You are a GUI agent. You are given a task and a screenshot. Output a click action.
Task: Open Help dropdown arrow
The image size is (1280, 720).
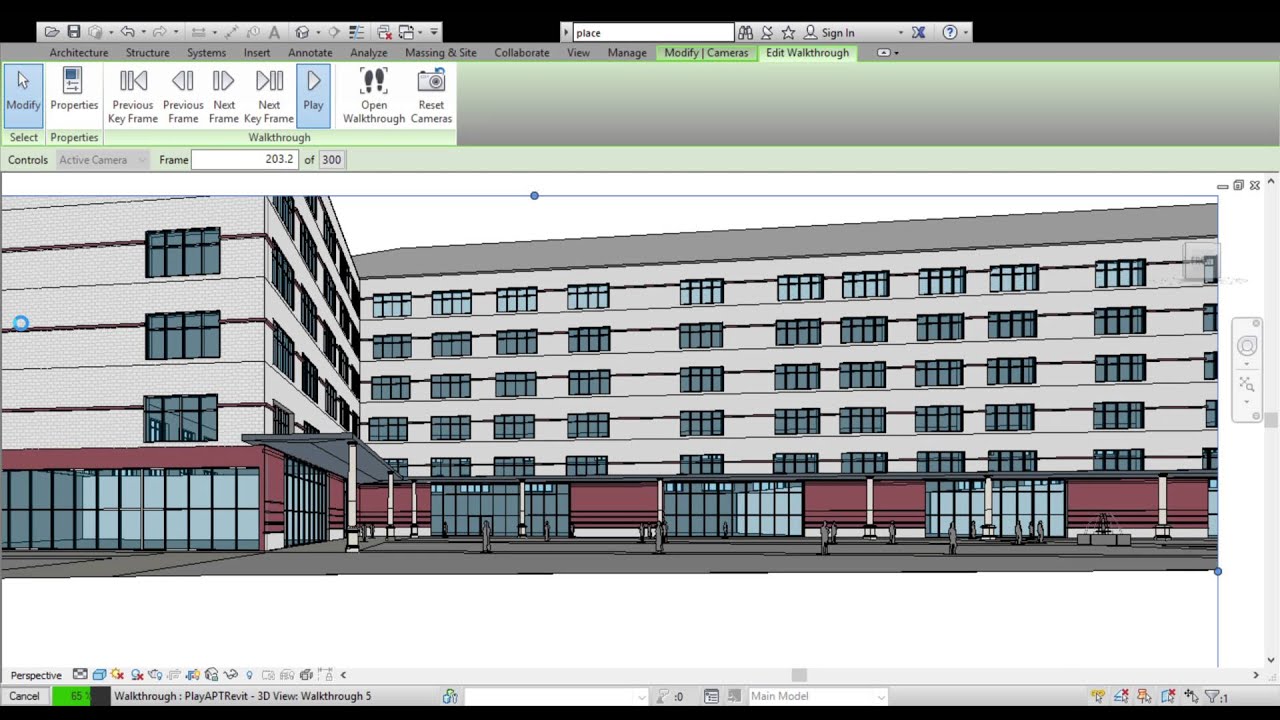tap(965, 33)
